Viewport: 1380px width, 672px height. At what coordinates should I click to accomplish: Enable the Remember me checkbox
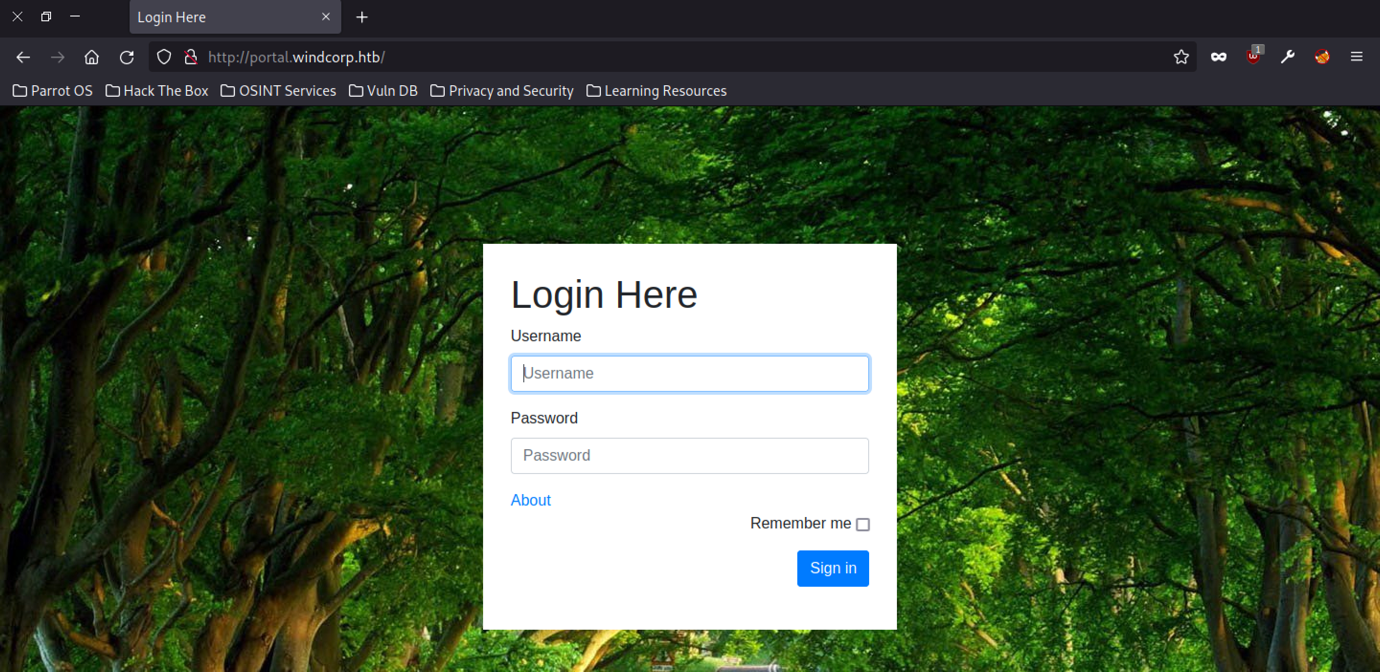click(863, 524)
